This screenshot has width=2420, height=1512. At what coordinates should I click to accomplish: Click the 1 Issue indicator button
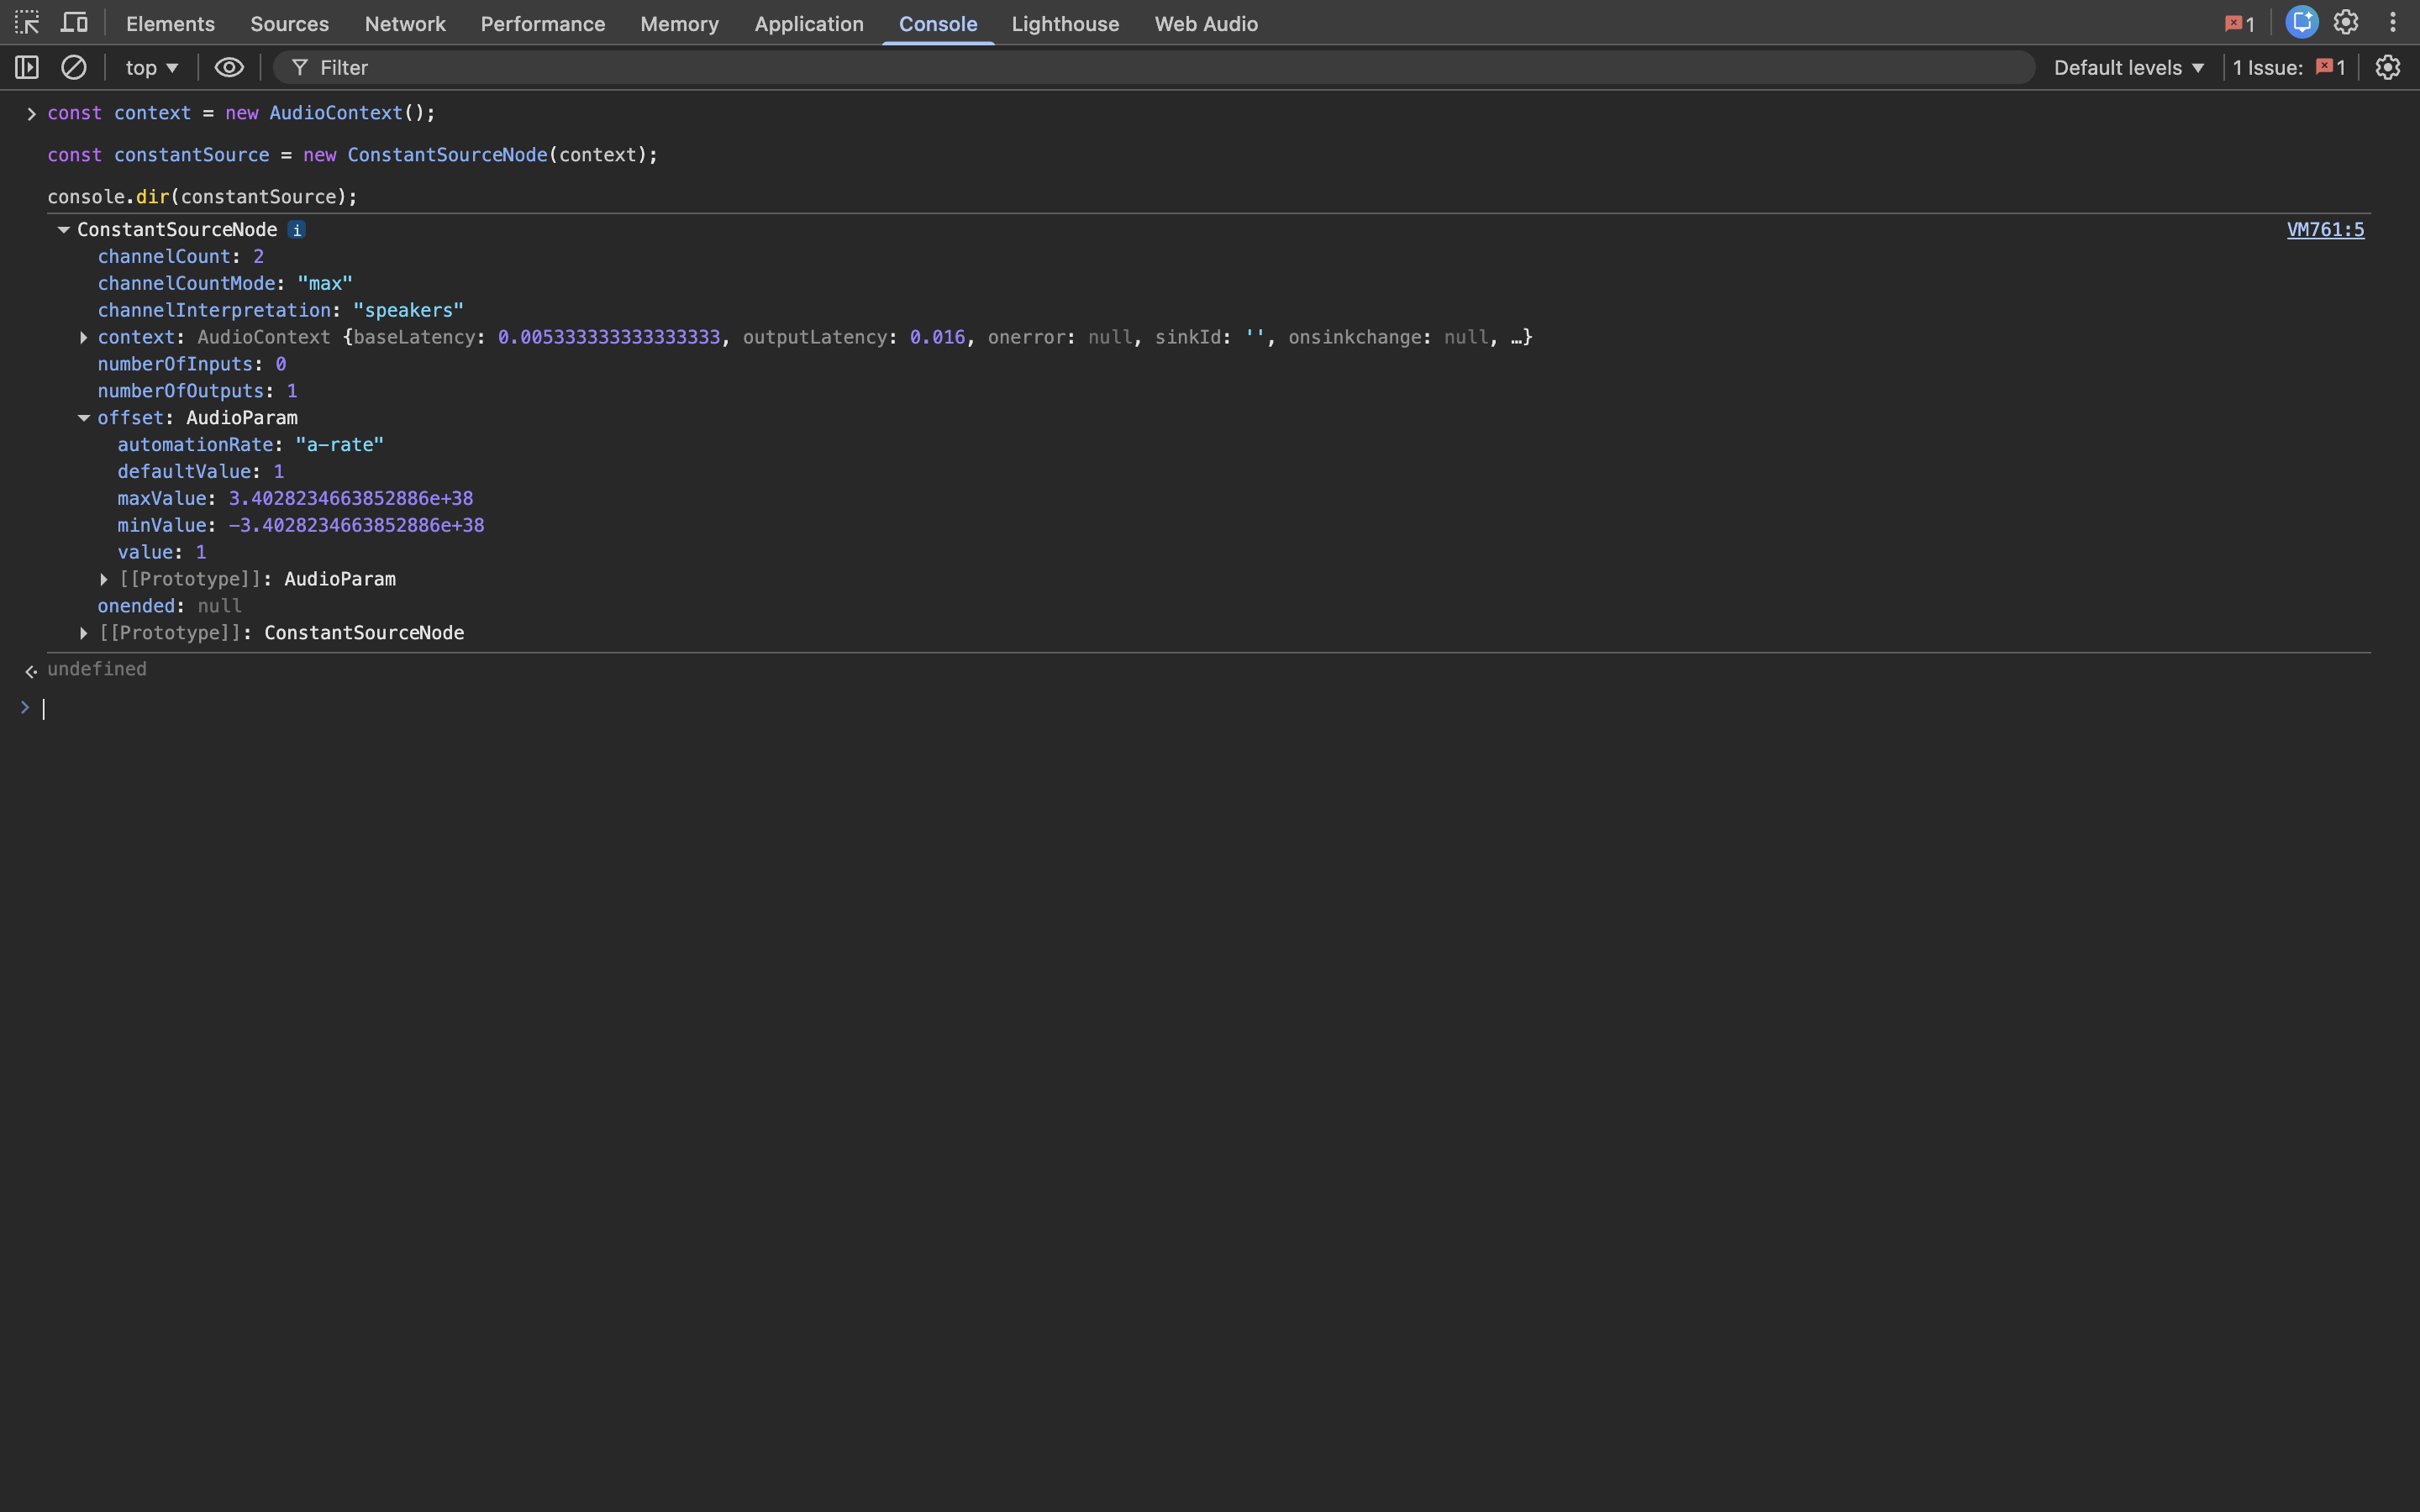click(x=2289, y=67)
